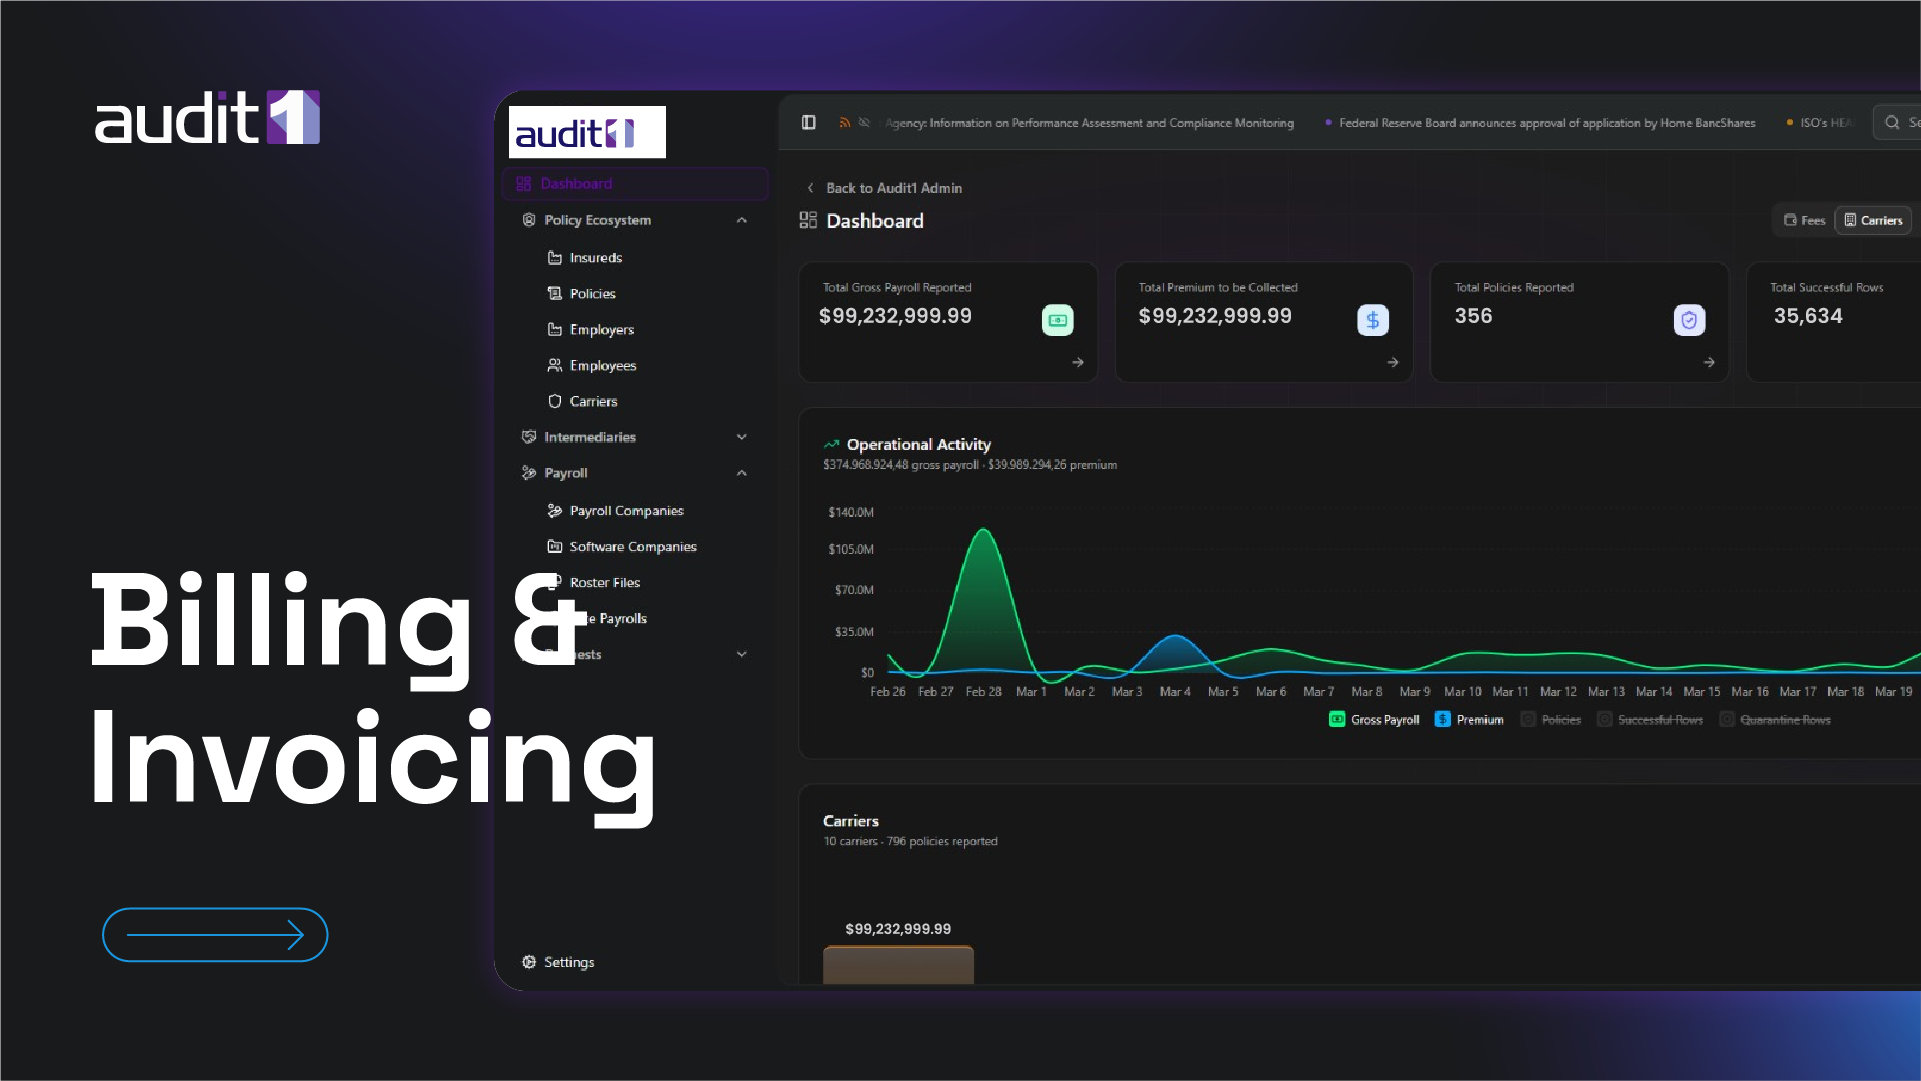1921x1081 pixels.
Task: Switch to the Fees tab
Action: point(1803,220)
